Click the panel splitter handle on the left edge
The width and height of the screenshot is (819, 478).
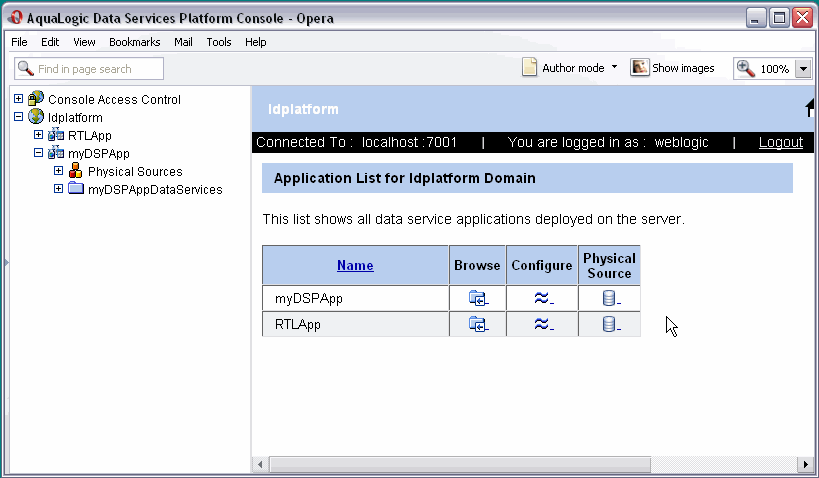coord(6,261)
